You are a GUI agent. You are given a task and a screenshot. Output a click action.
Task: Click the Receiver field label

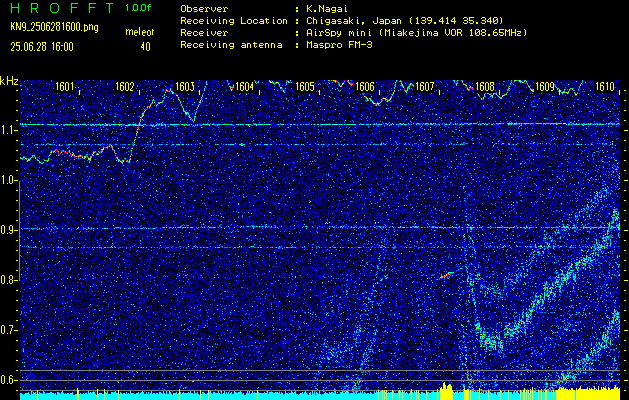coord(204,33)
